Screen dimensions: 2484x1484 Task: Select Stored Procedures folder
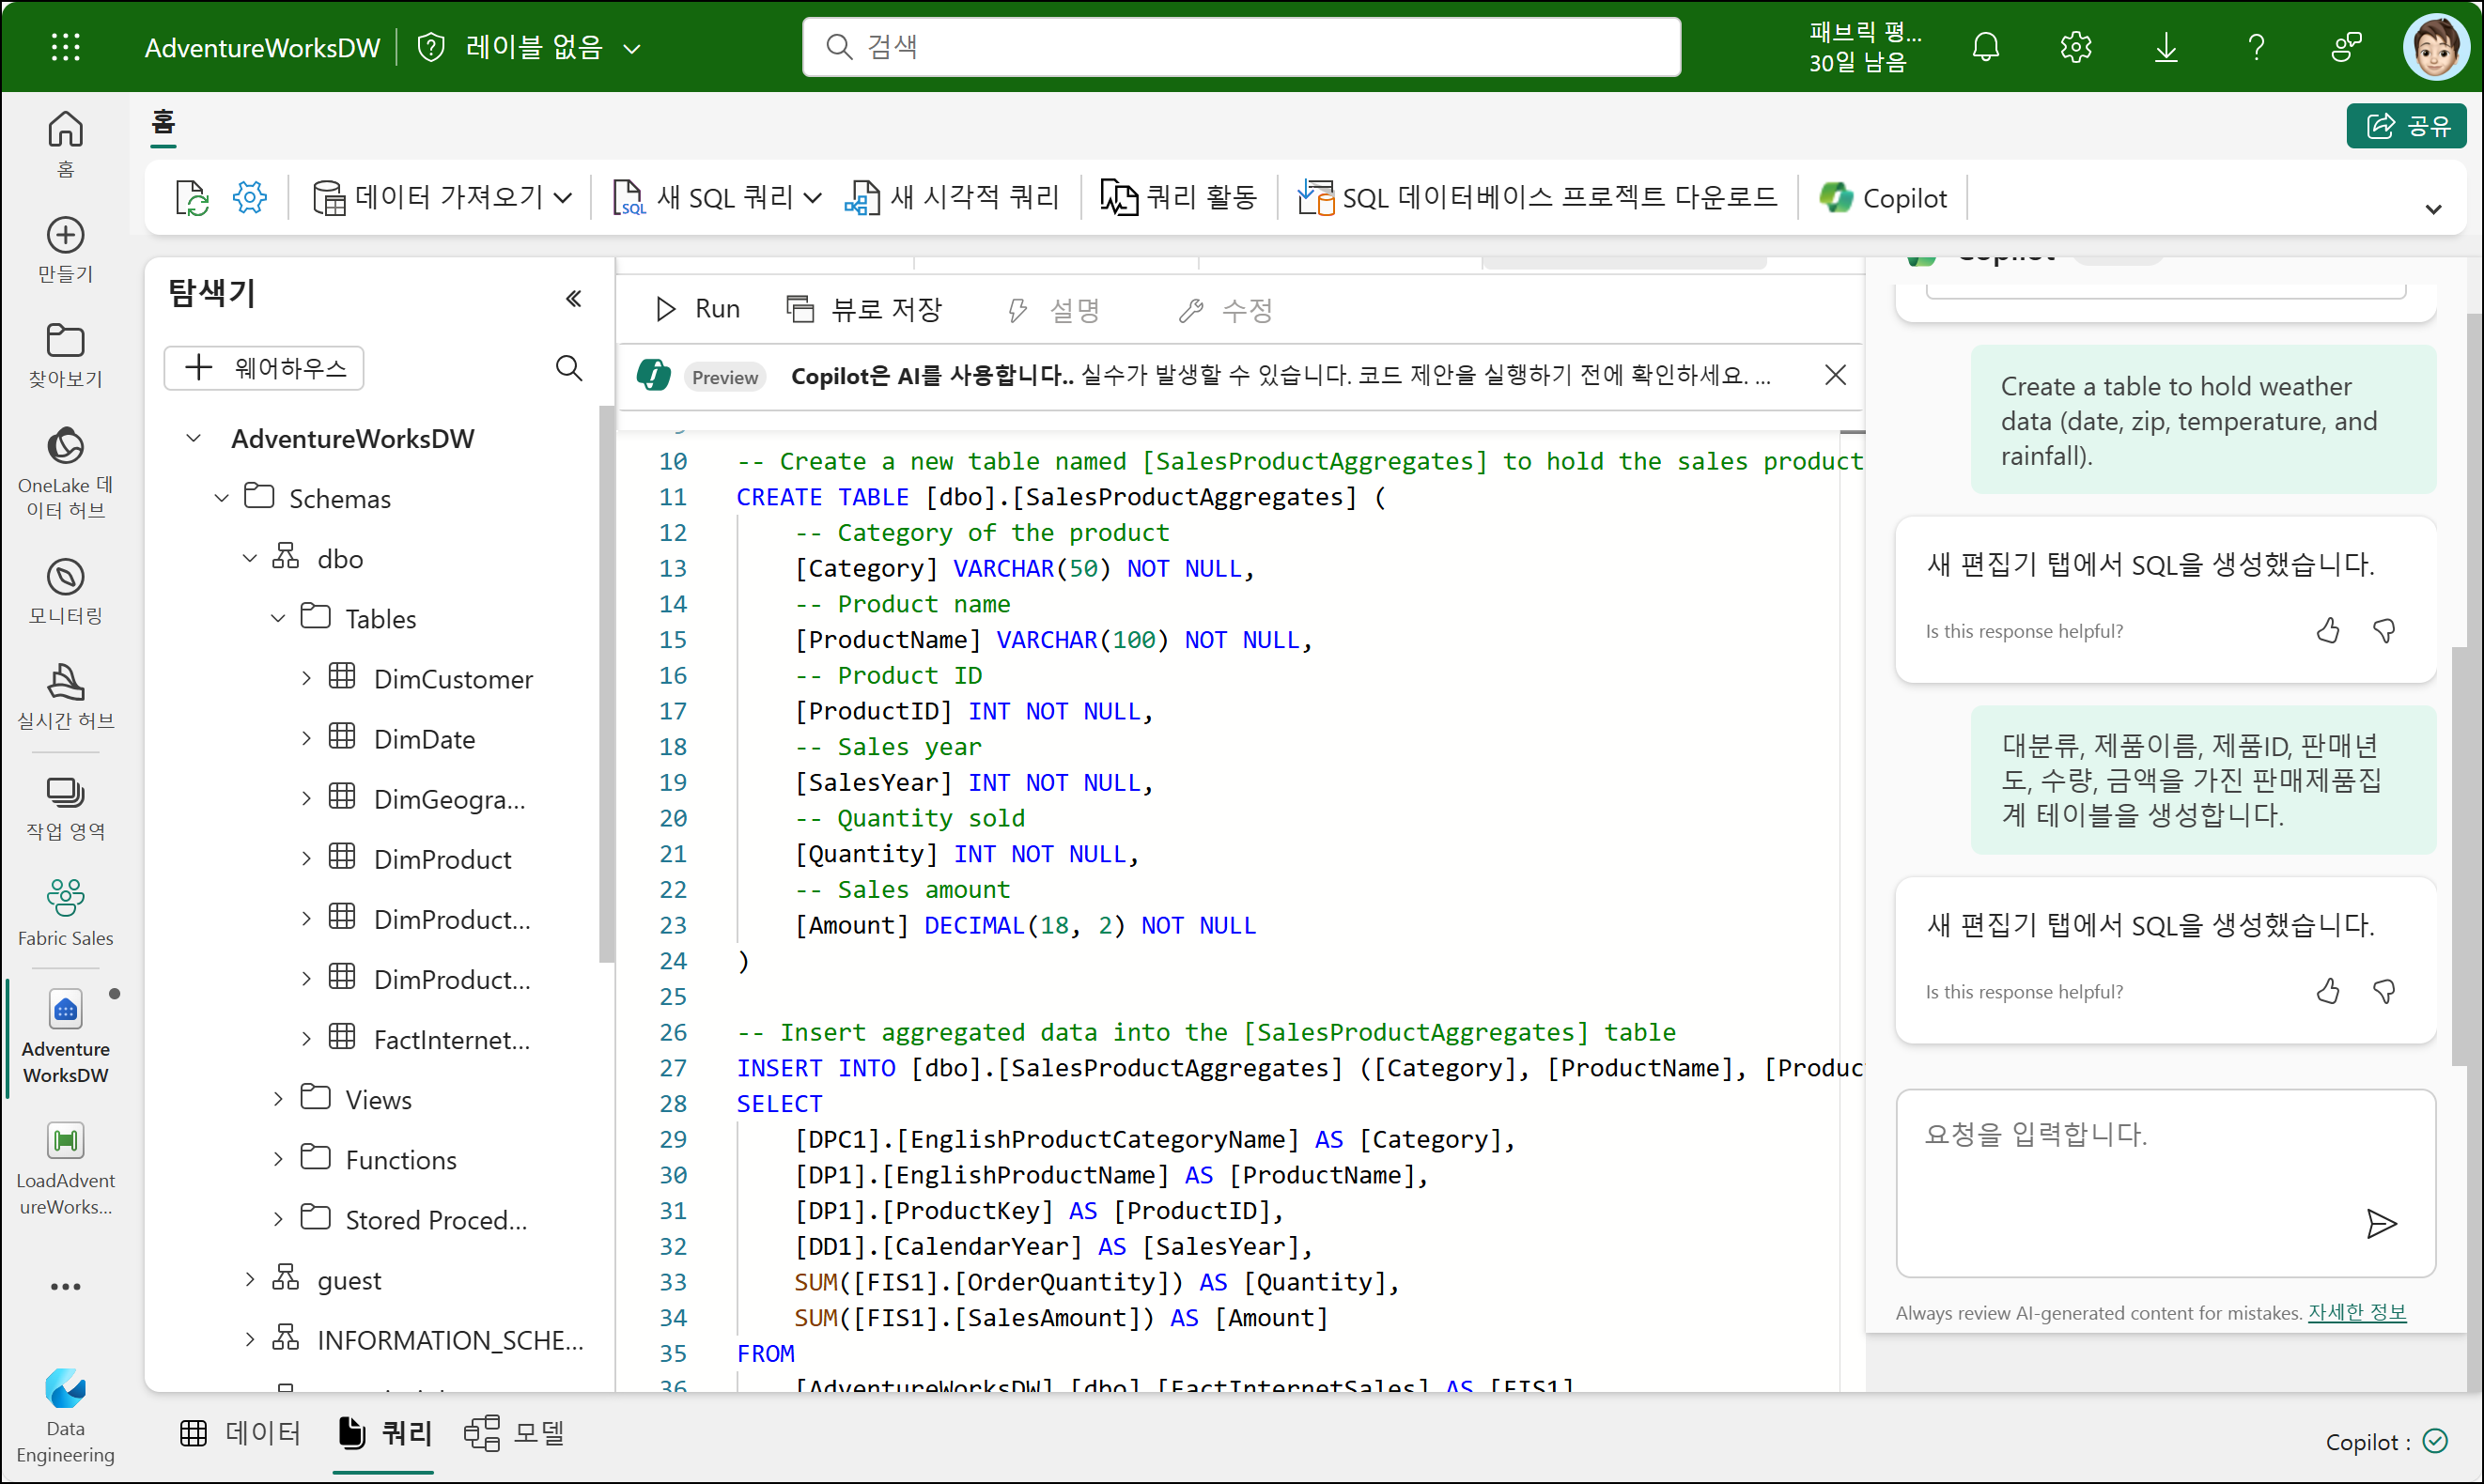[435, 1220]
